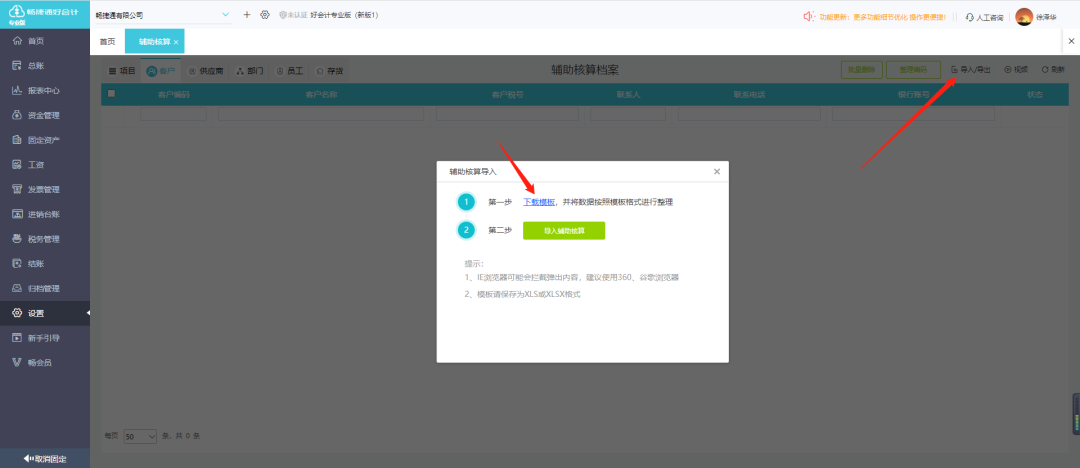Click the step 1 circle in dialog
Screen dimensions: 1080x468
[x=467, y=202]
